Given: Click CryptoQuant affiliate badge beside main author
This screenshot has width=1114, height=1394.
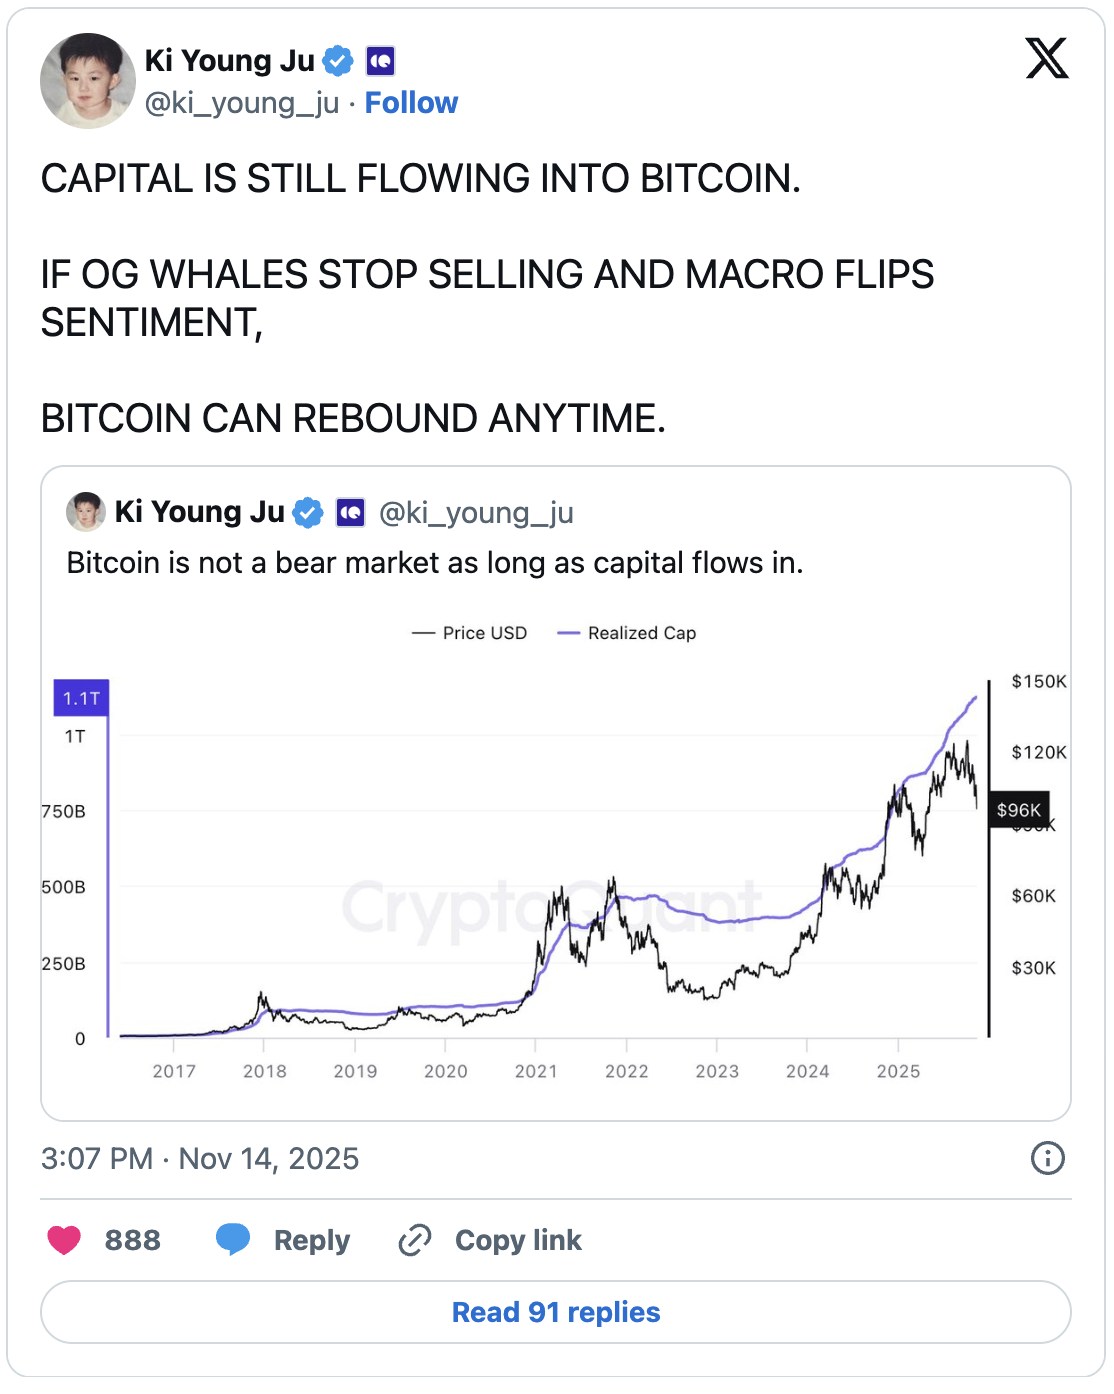Looking at the screenshot, I should [x=380, y=61].
